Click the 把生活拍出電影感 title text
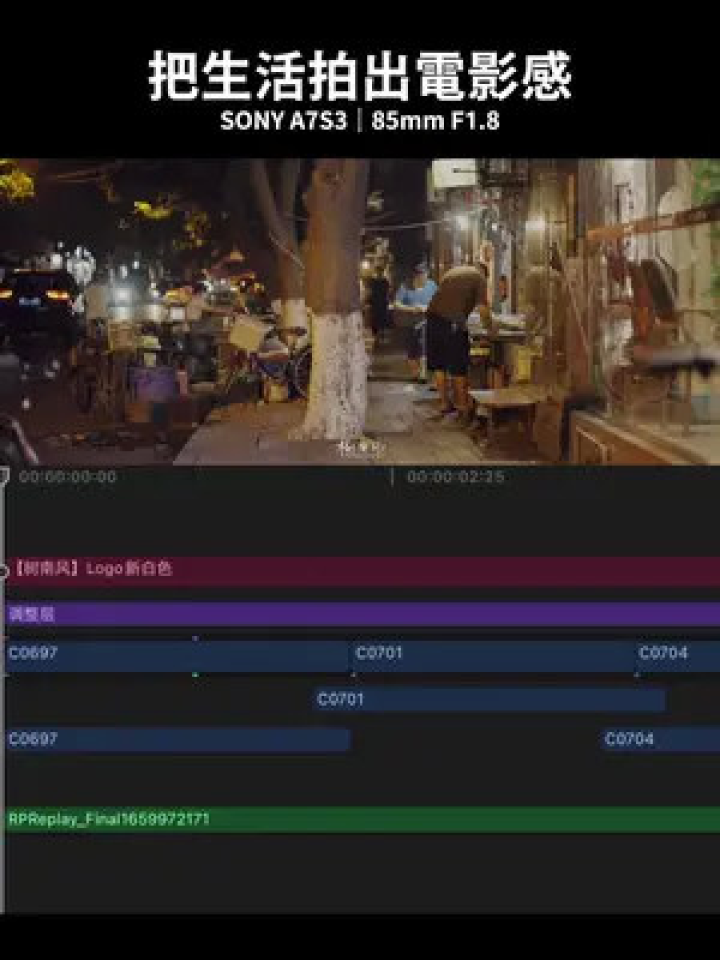Image resolution: width=720 pixels, height=960 pixels. pos(360,76)
